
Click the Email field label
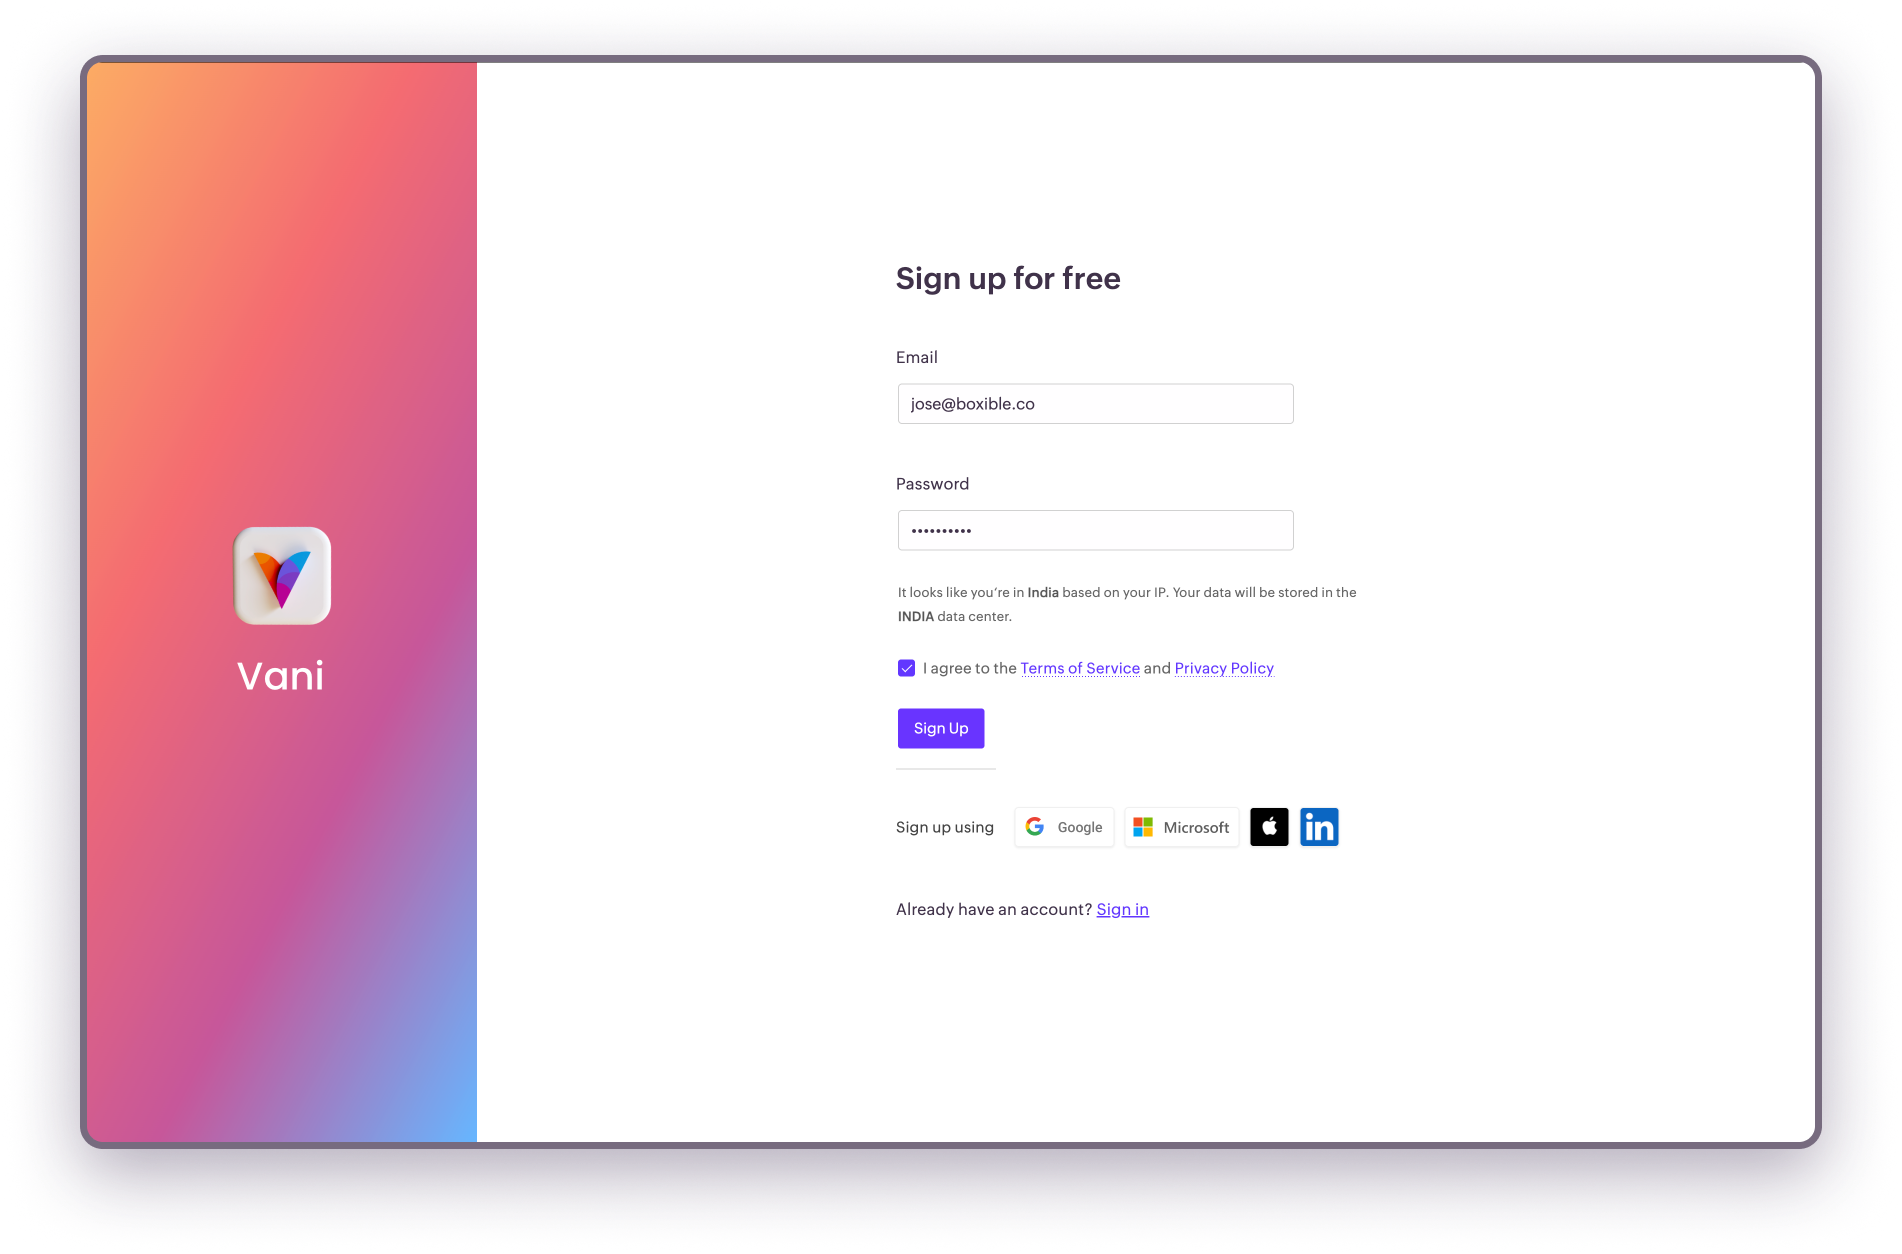[916, 357]
